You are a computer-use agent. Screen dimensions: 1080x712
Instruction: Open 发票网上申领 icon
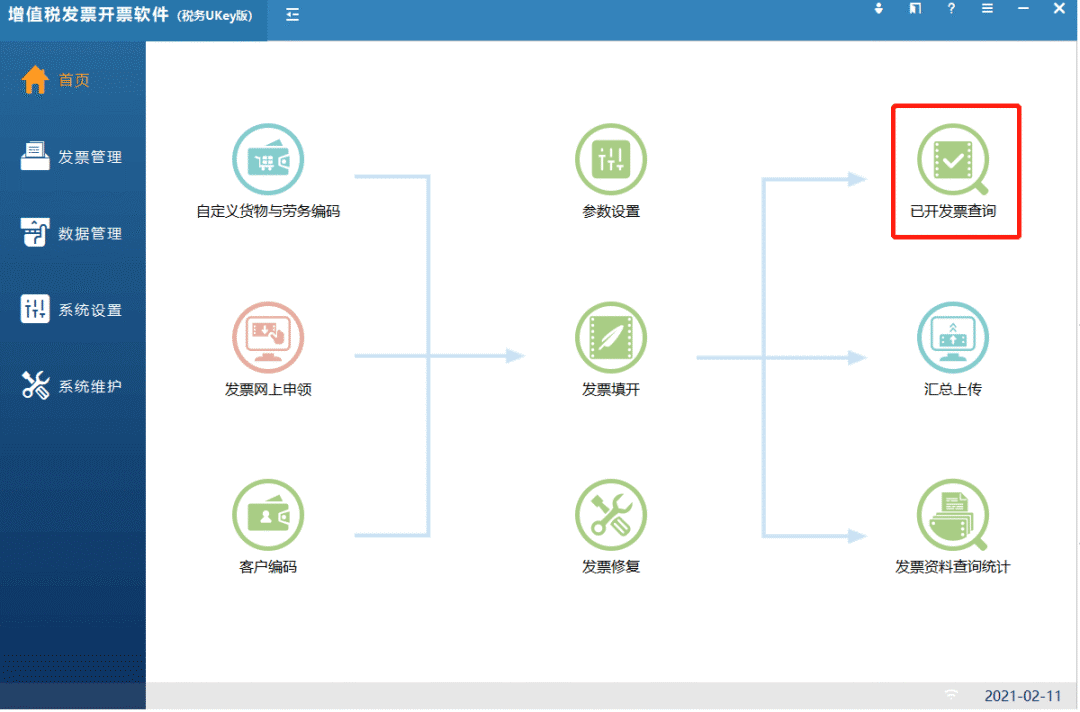(268, 337)
